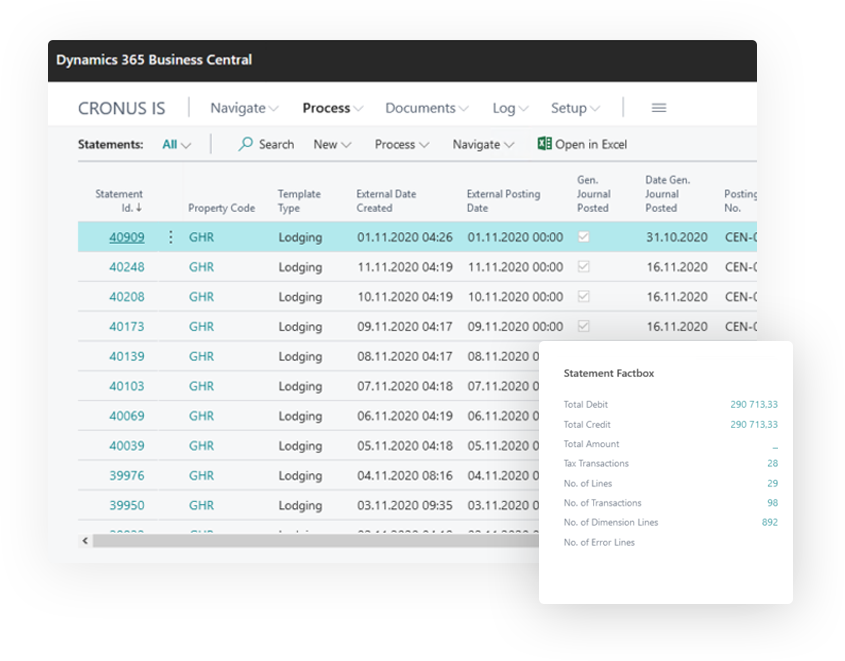Screen dimensions: 845x661
Task: Click No. of Dimension Lines value 892
Action: pos(770,522)
